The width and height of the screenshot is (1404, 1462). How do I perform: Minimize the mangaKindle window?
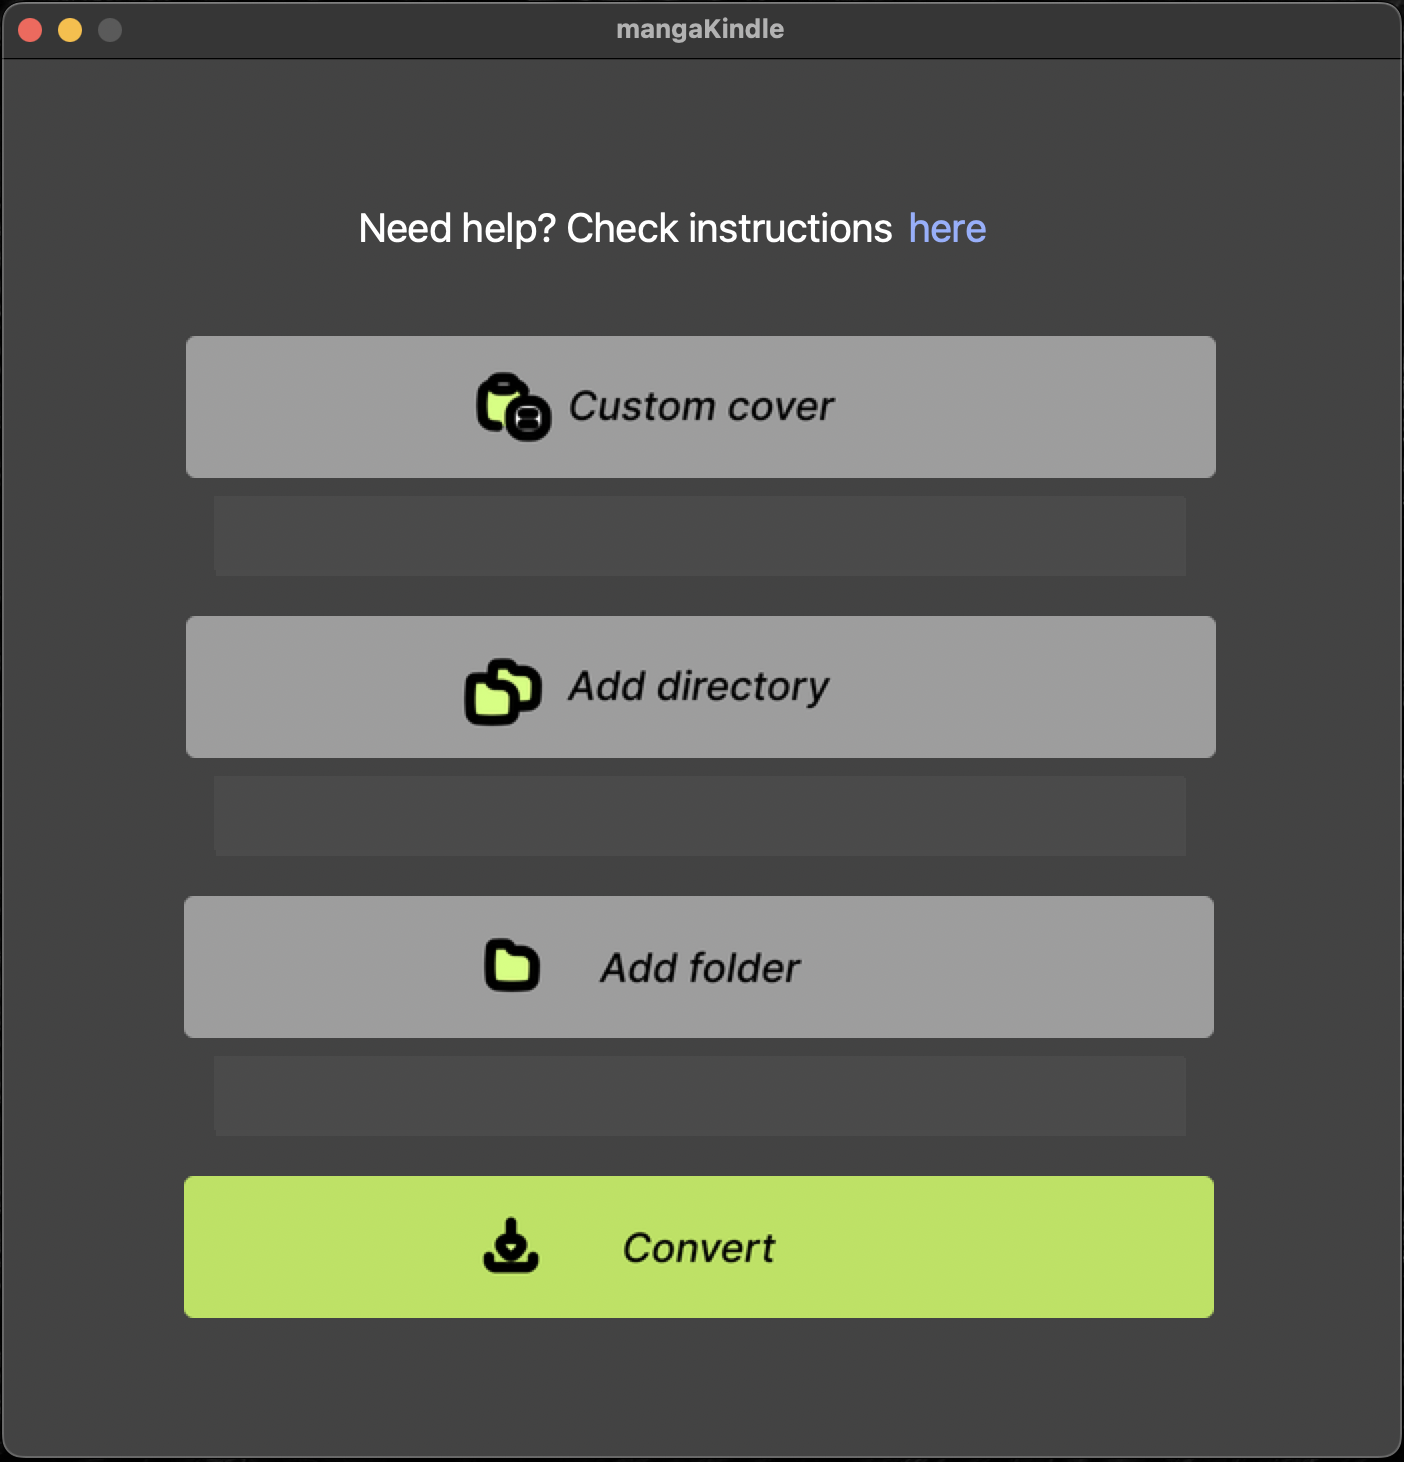pos(70,30)
